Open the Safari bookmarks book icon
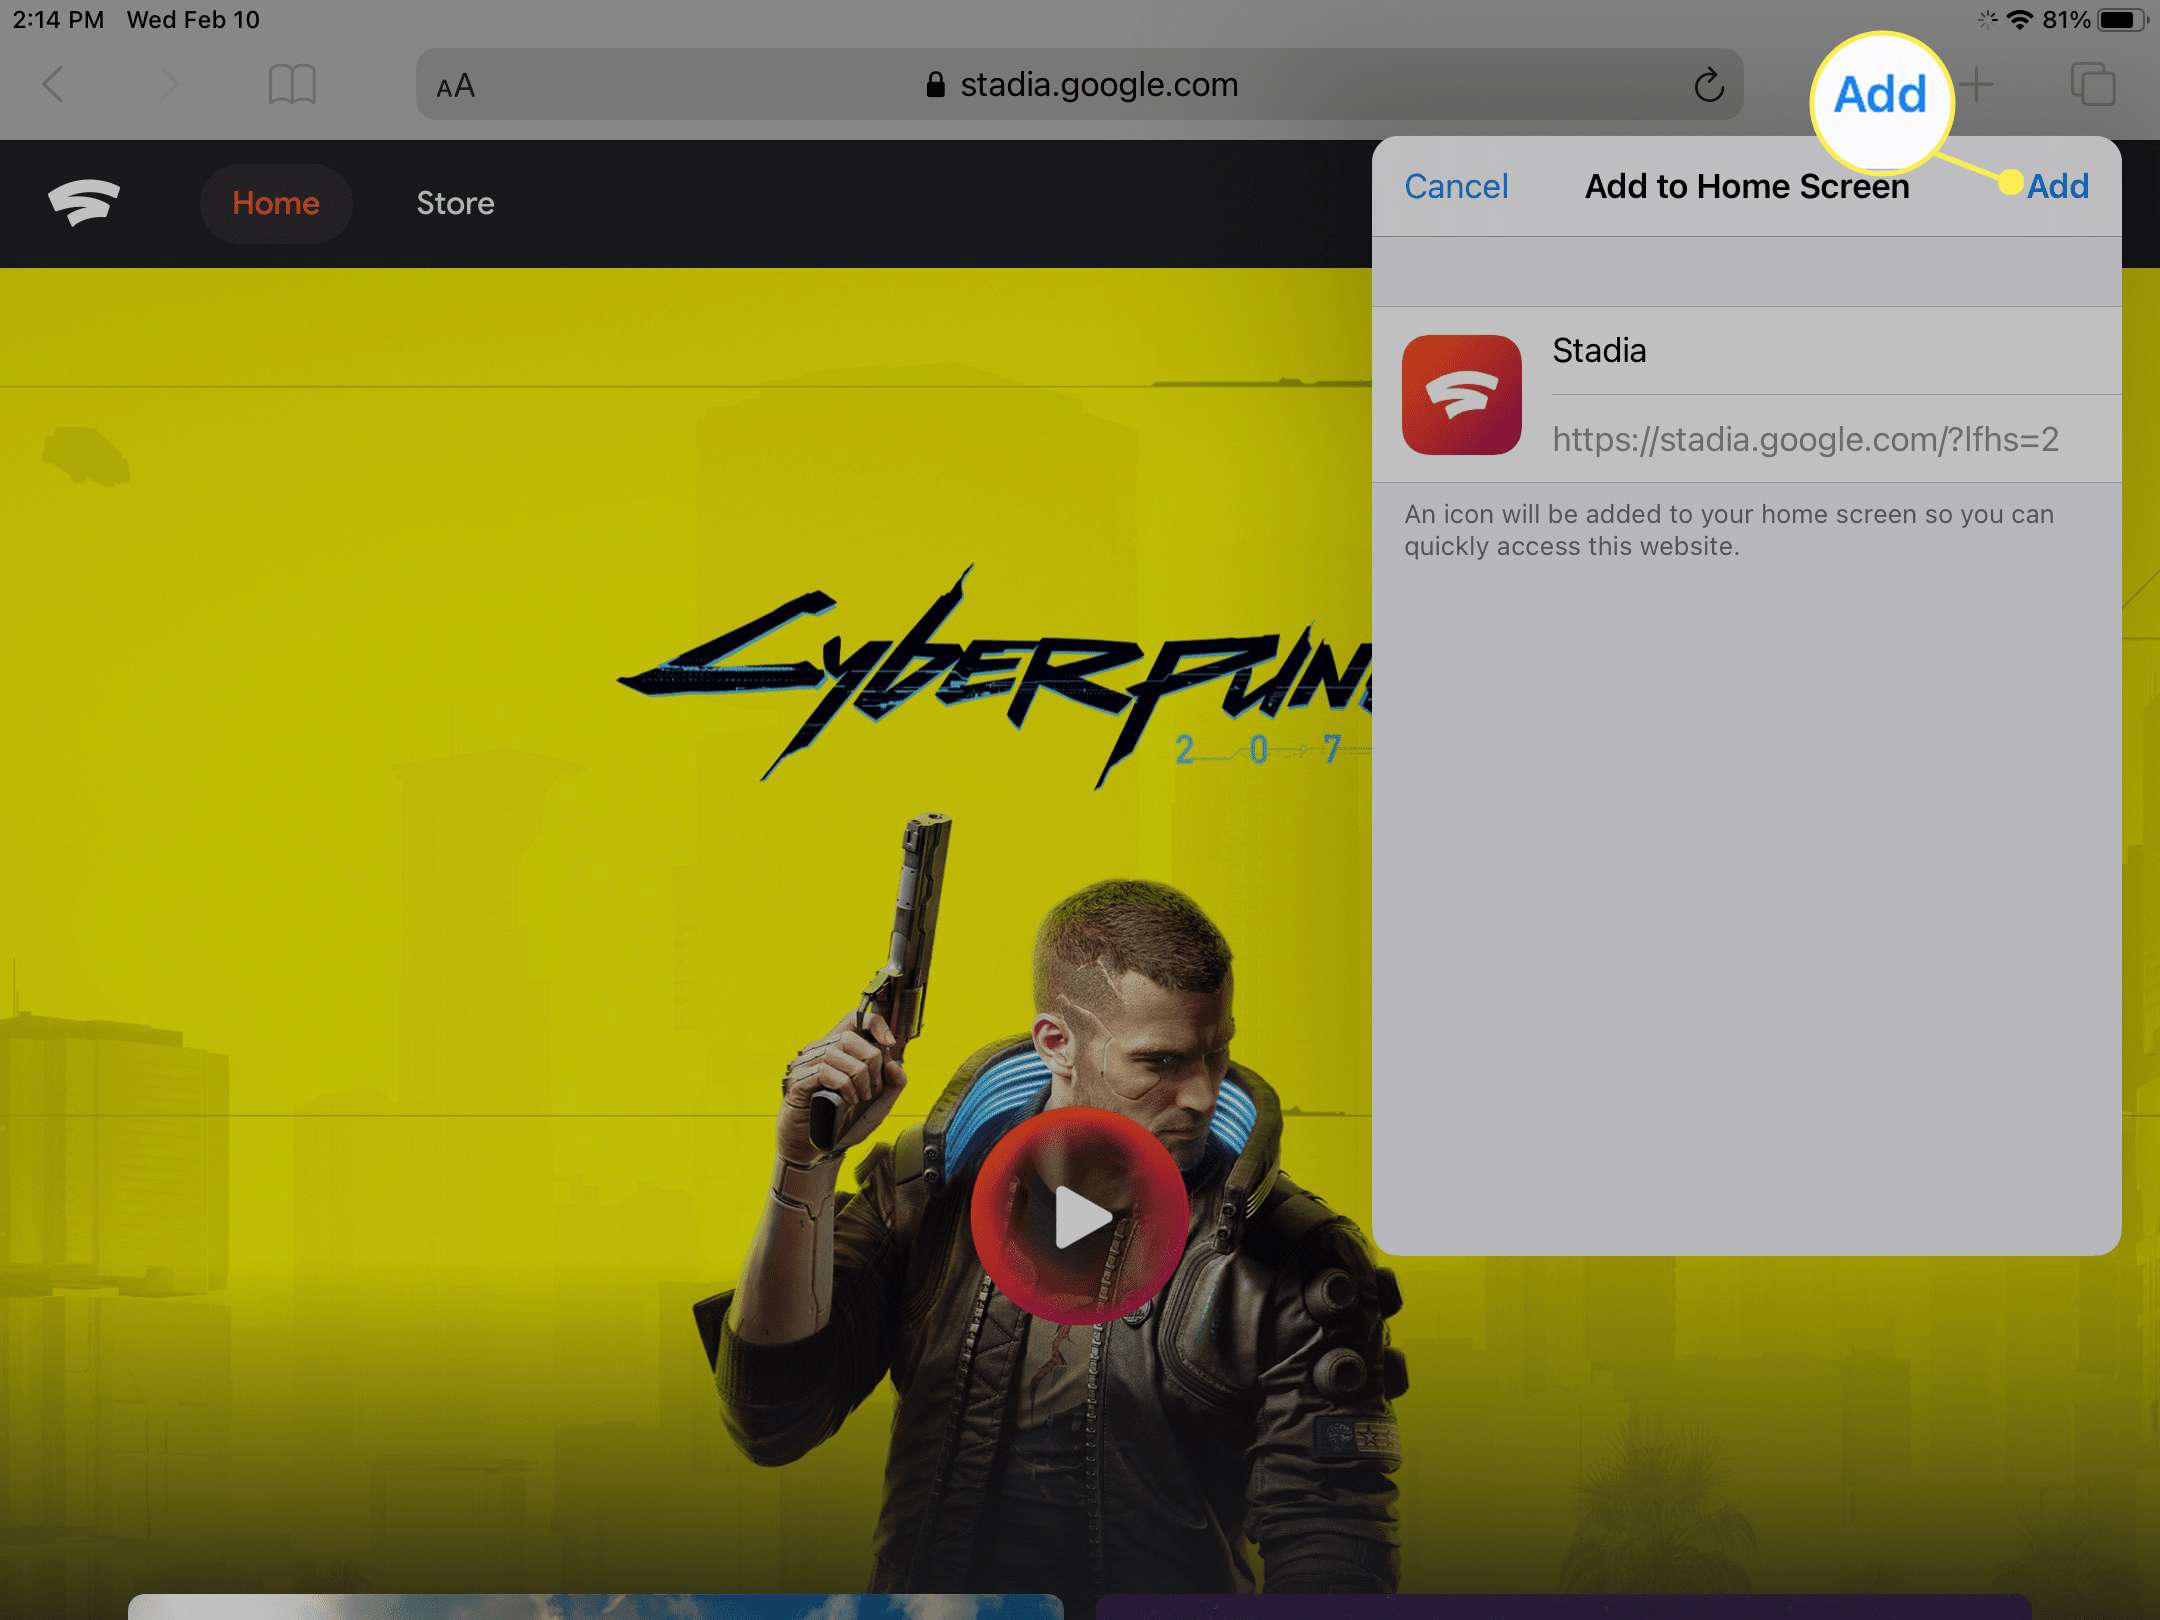 292,85
